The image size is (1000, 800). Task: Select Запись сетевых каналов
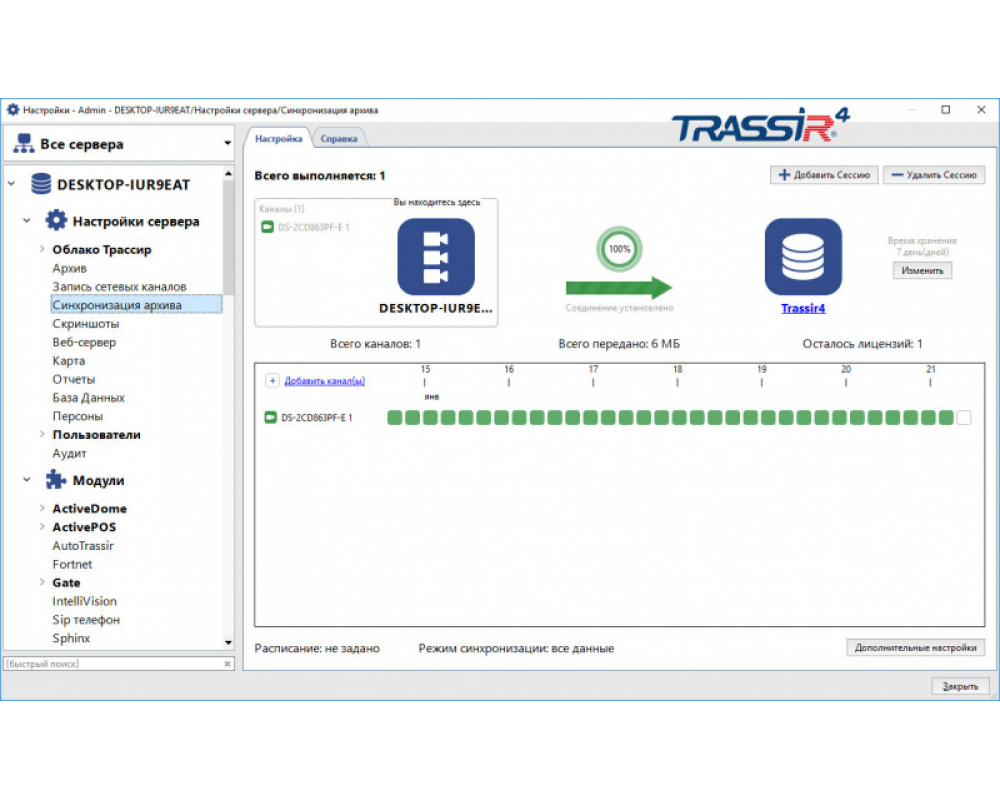pyautogui.click(x=119, y=286)
